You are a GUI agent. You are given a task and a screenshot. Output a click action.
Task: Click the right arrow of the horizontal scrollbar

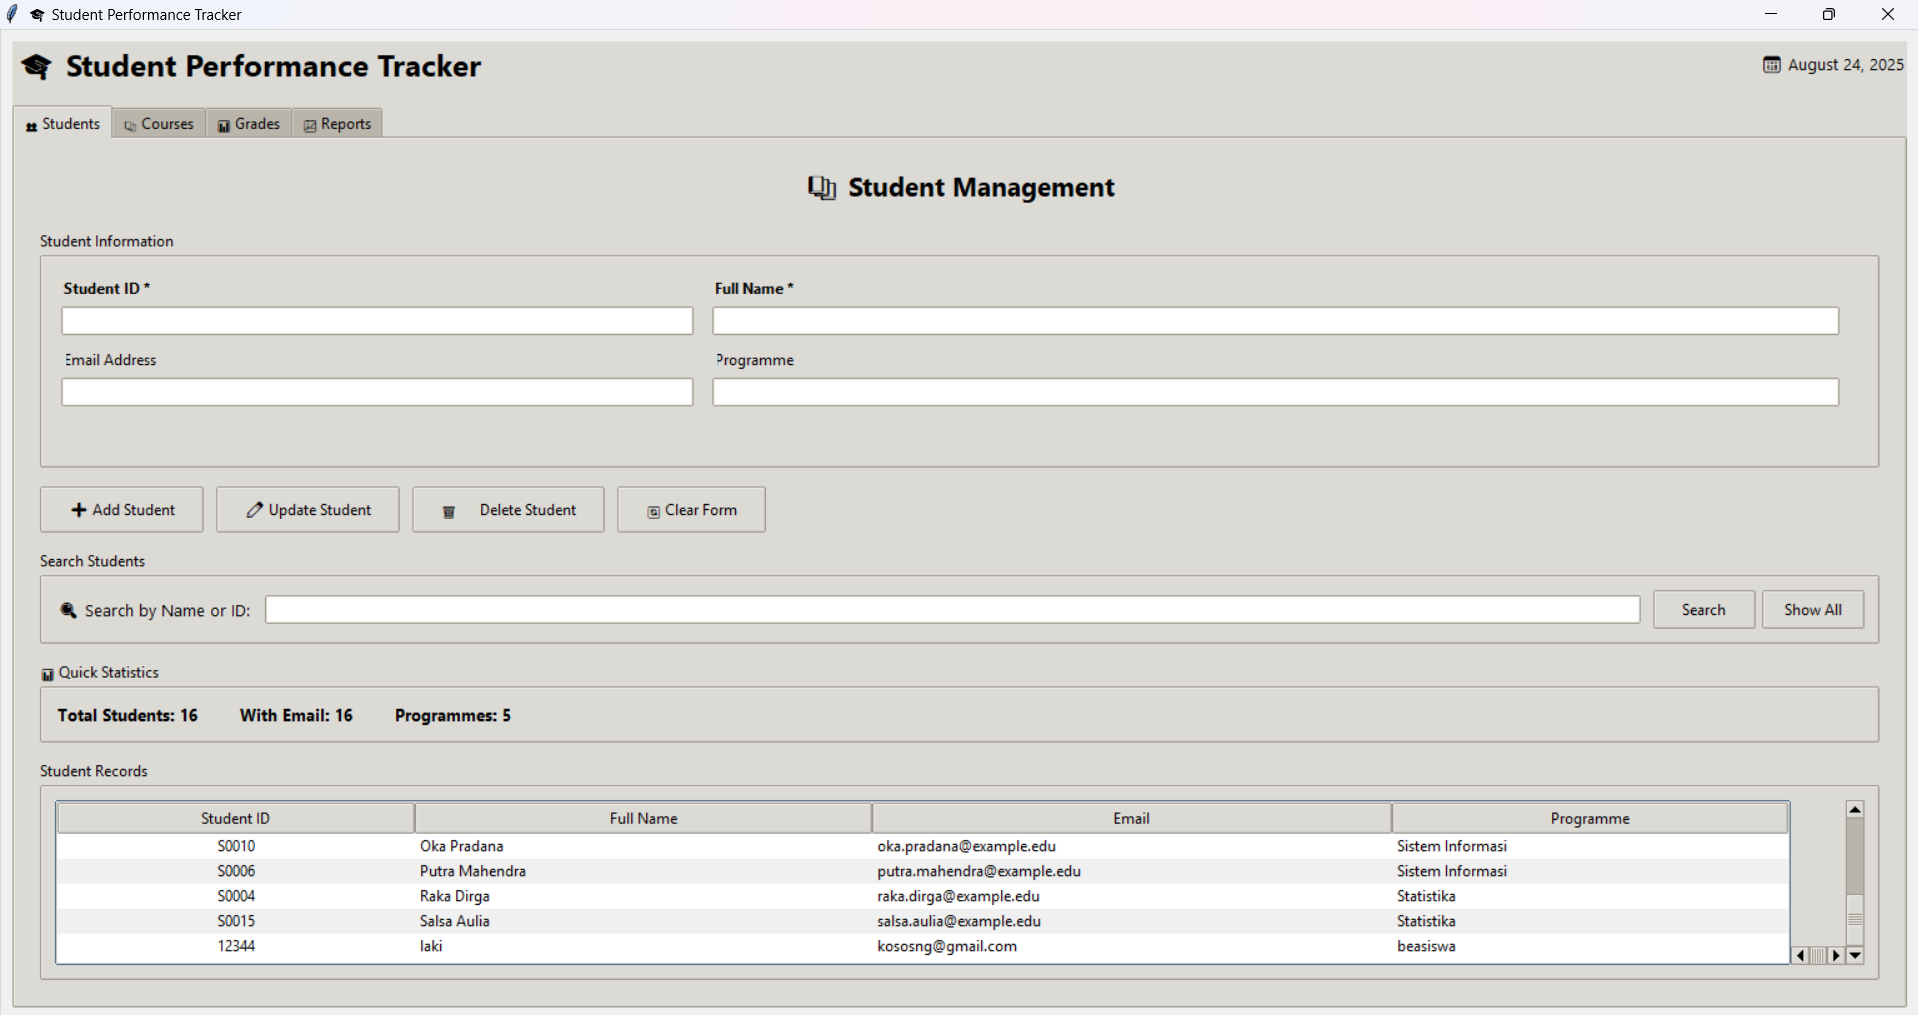coord(1835,956)
